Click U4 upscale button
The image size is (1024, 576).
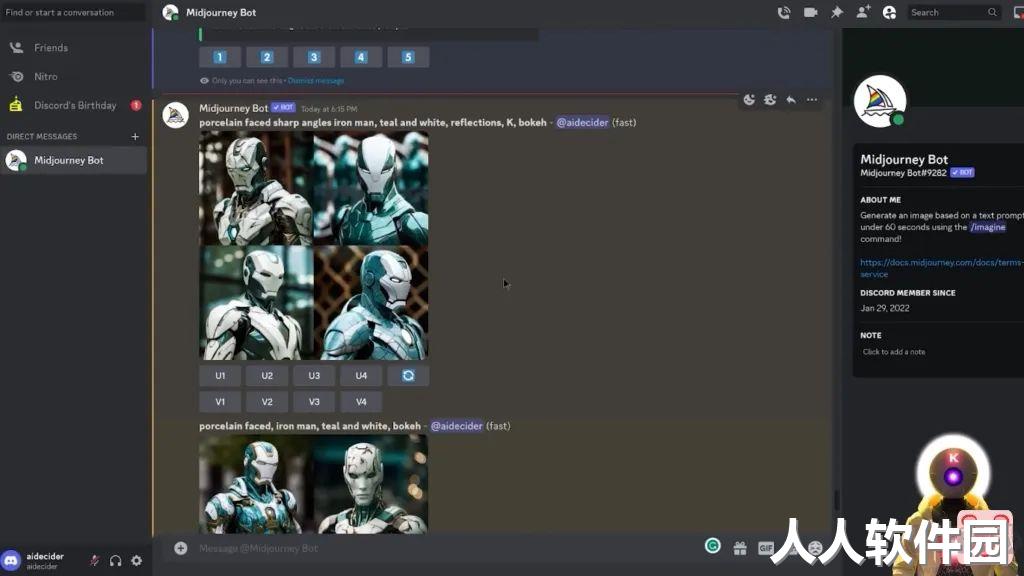click(x=361, y=376)
